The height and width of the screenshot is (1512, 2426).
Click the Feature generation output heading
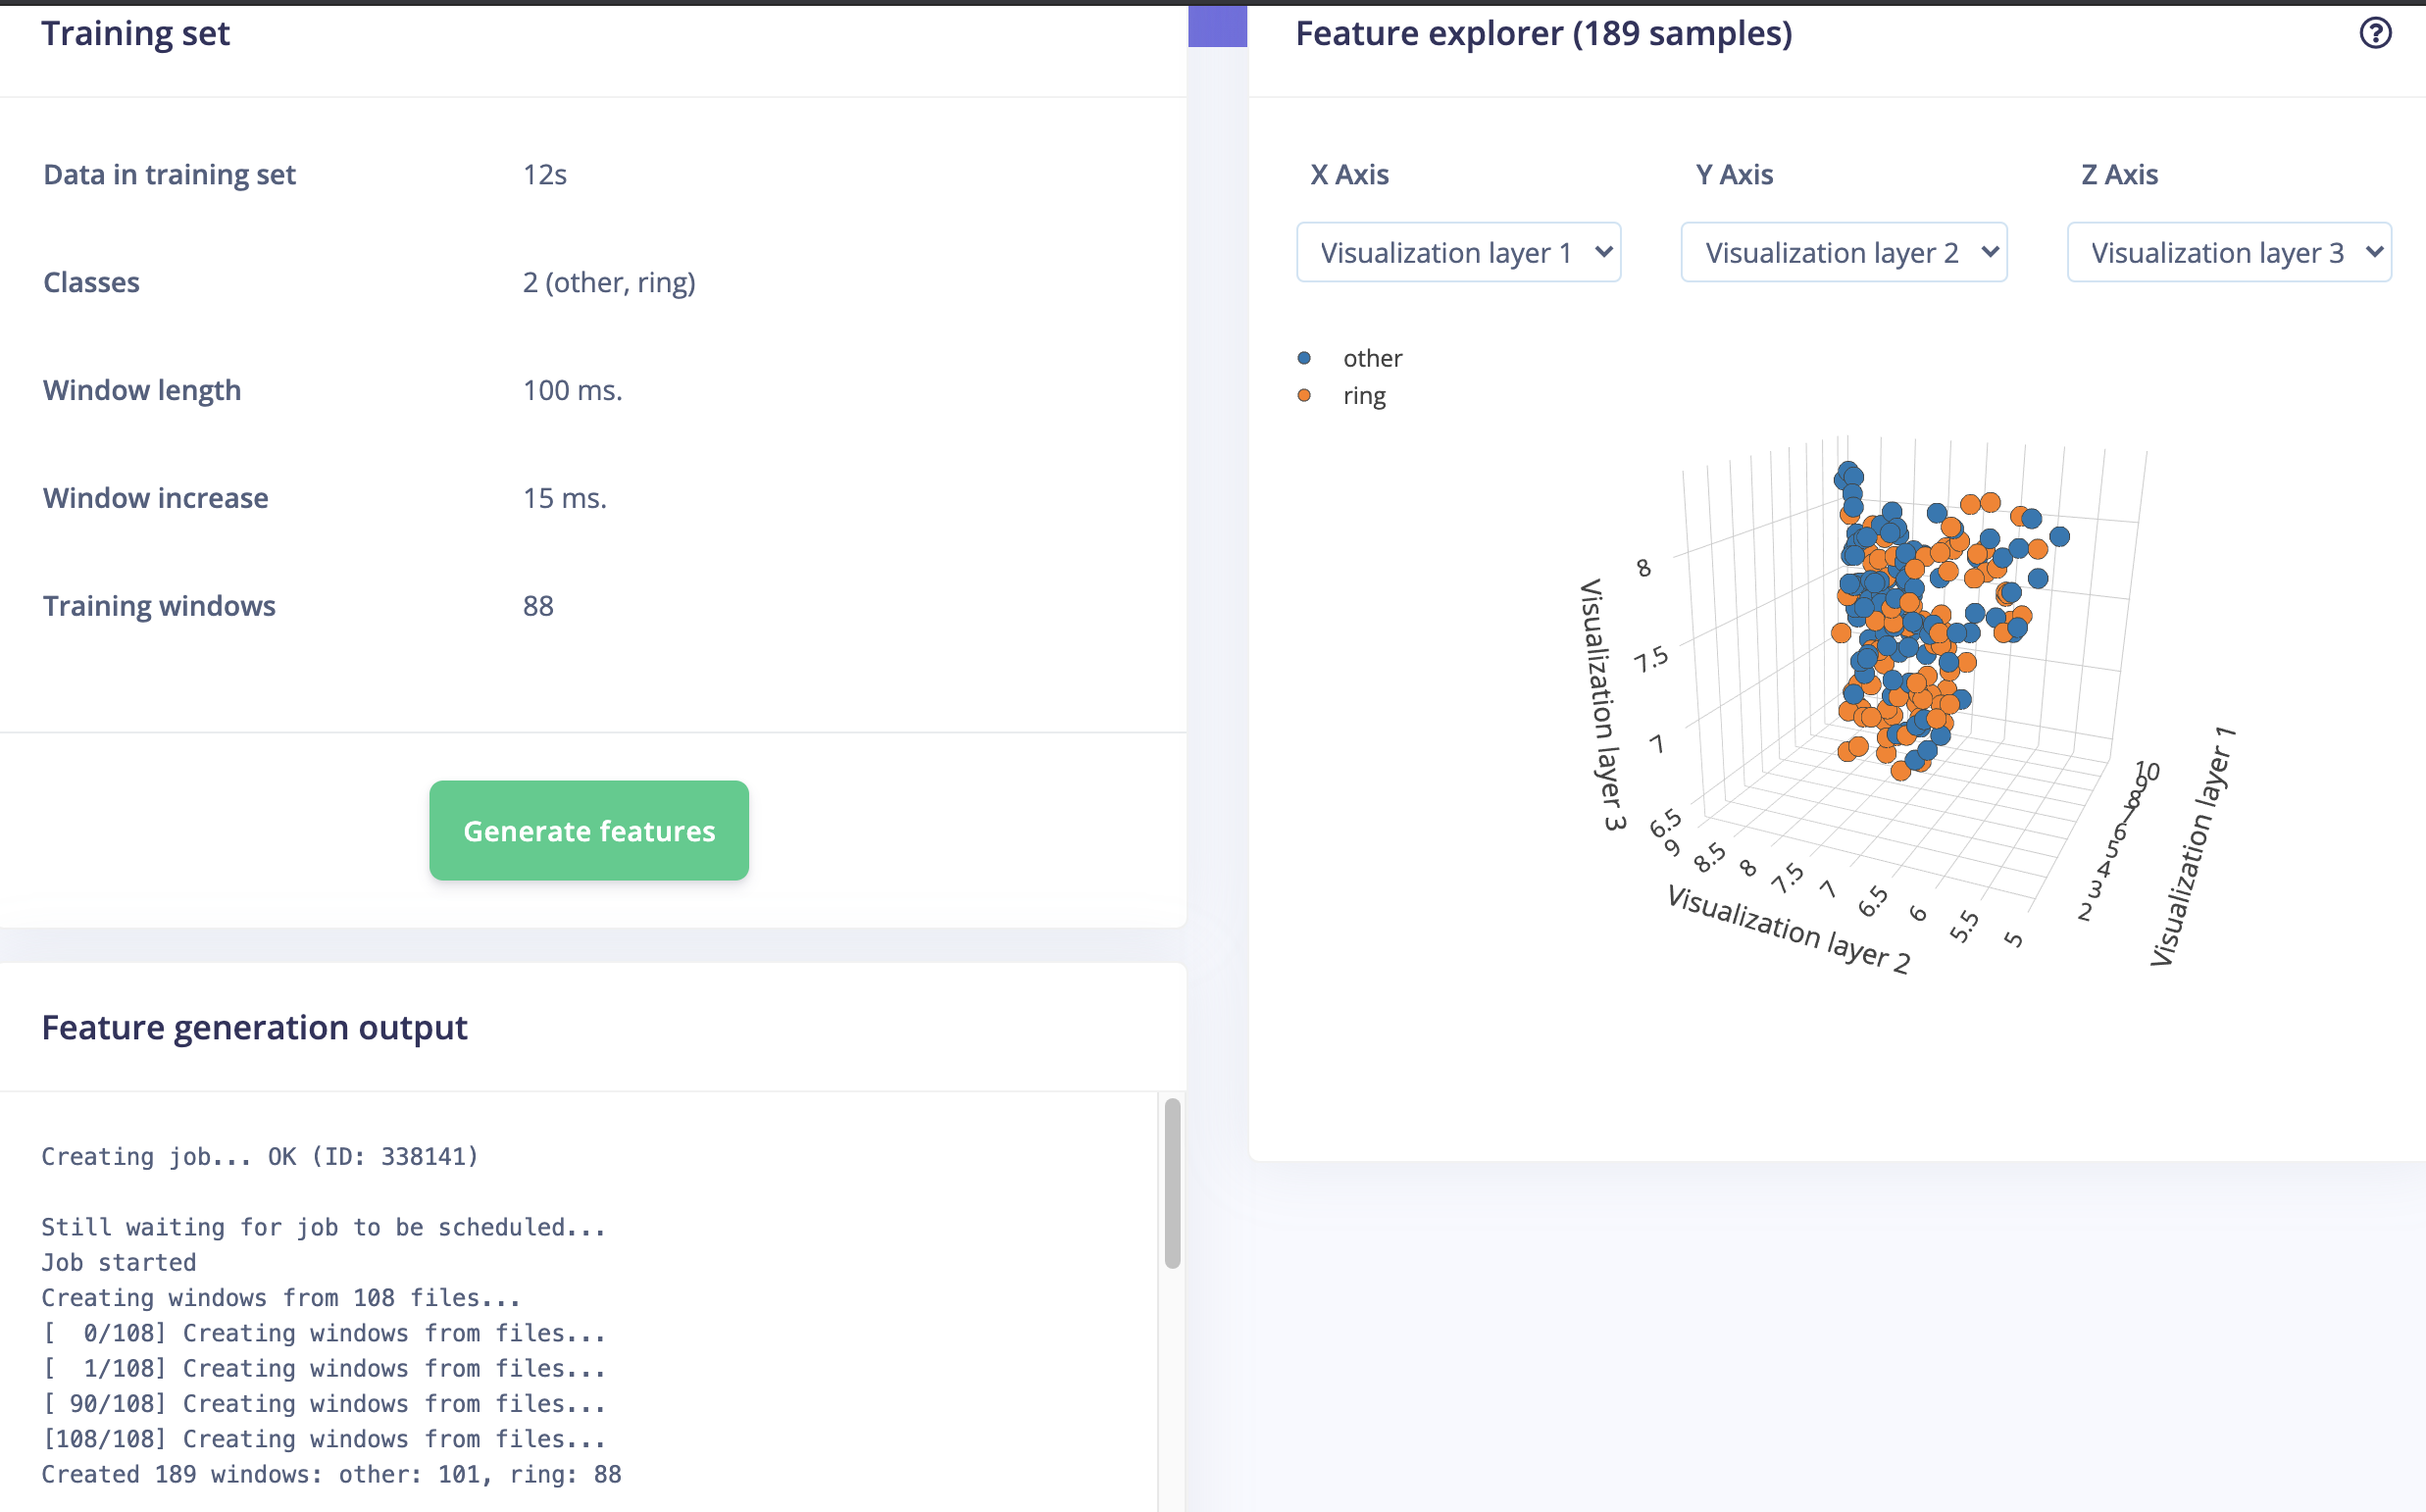pyautogui.click(x=254, y=1027)
